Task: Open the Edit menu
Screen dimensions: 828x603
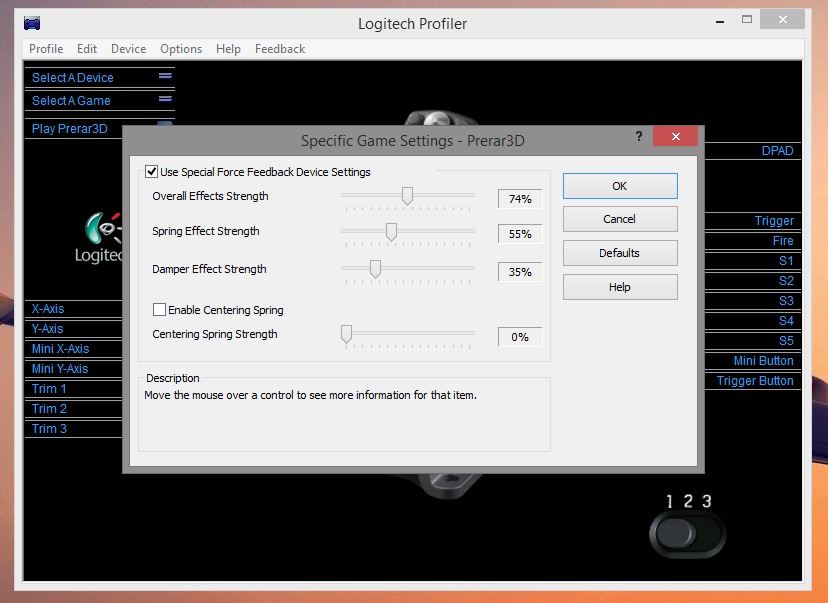Action: click(87, 49)
